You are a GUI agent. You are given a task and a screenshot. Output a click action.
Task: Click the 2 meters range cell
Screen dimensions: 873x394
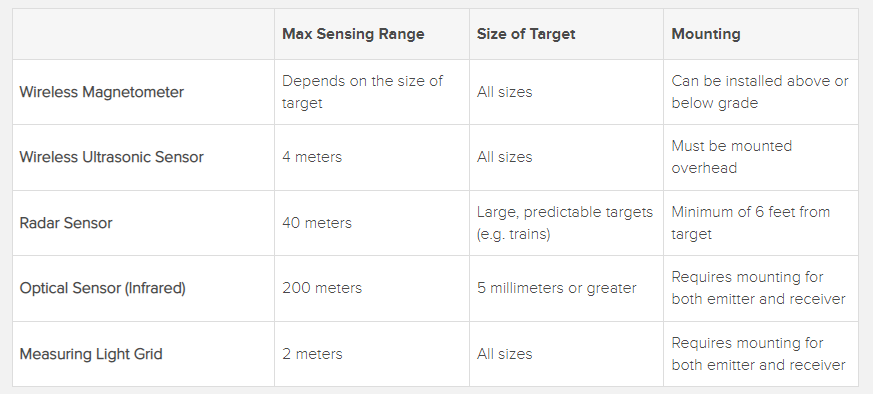(312, 354)
